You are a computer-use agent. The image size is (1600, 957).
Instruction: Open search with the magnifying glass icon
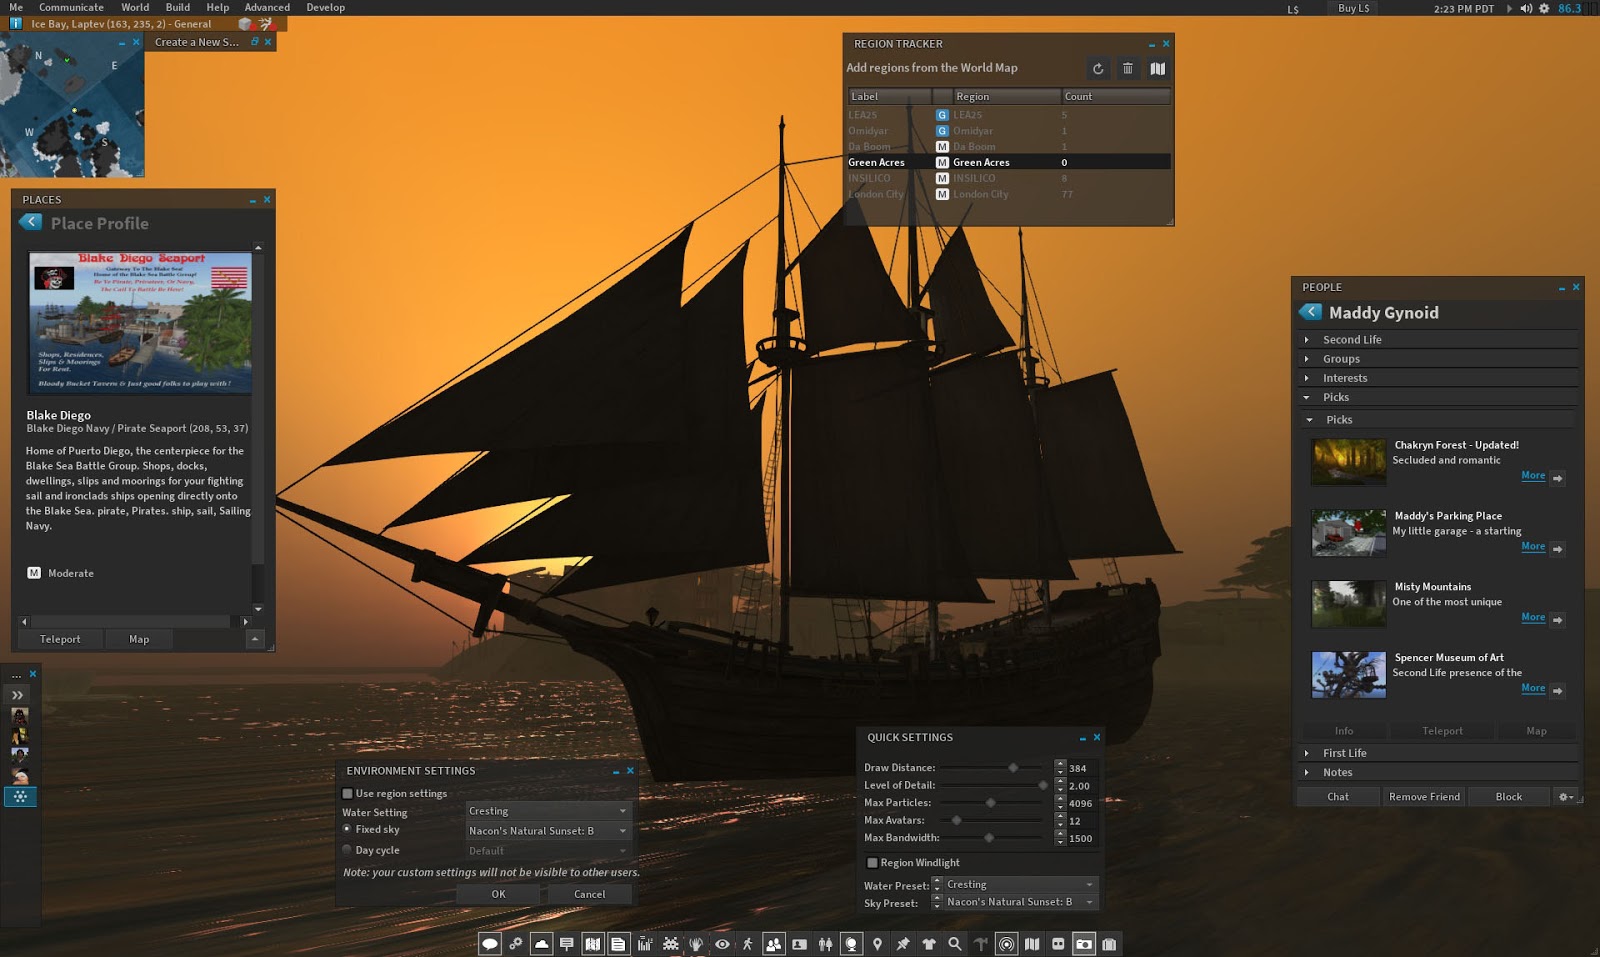coord(954,943)
